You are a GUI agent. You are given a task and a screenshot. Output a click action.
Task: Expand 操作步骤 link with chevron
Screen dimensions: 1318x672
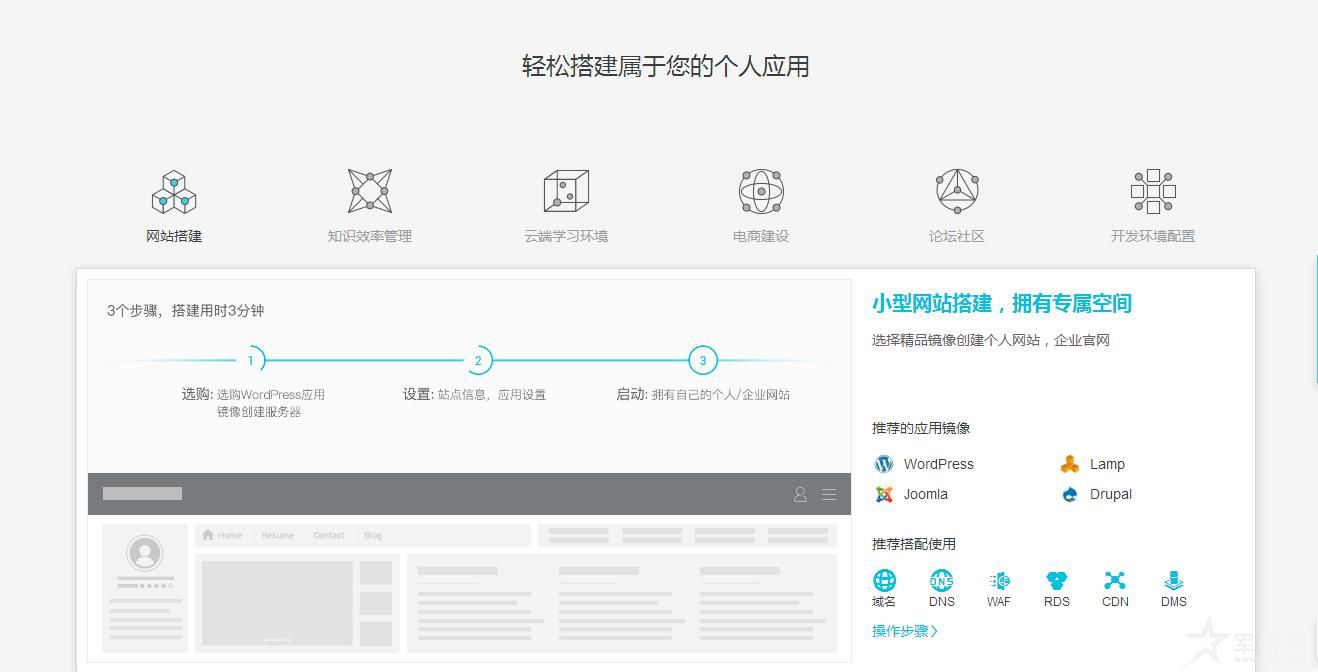[905, 631]
